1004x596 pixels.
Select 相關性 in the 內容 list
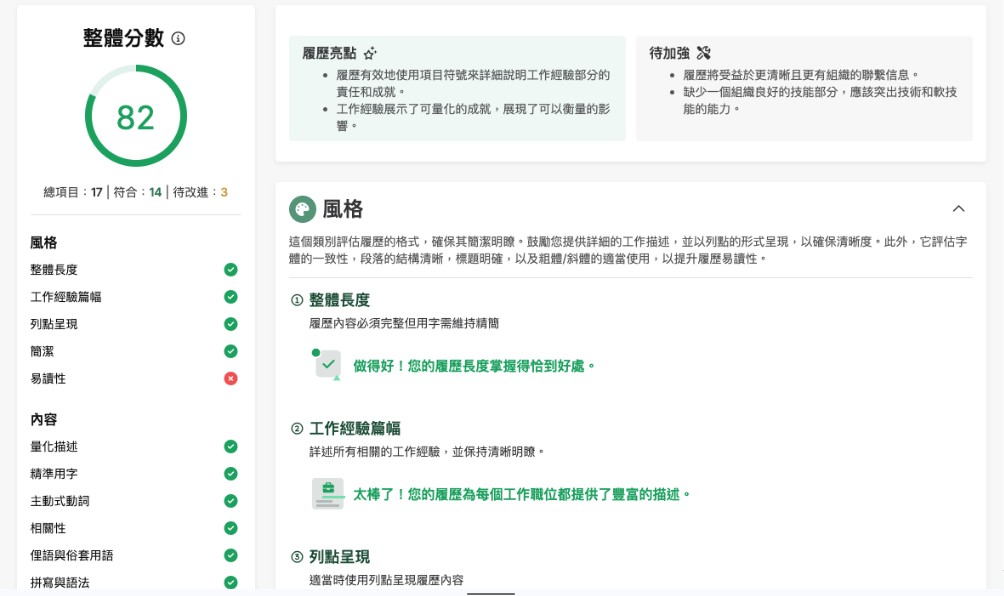point(48,528)
